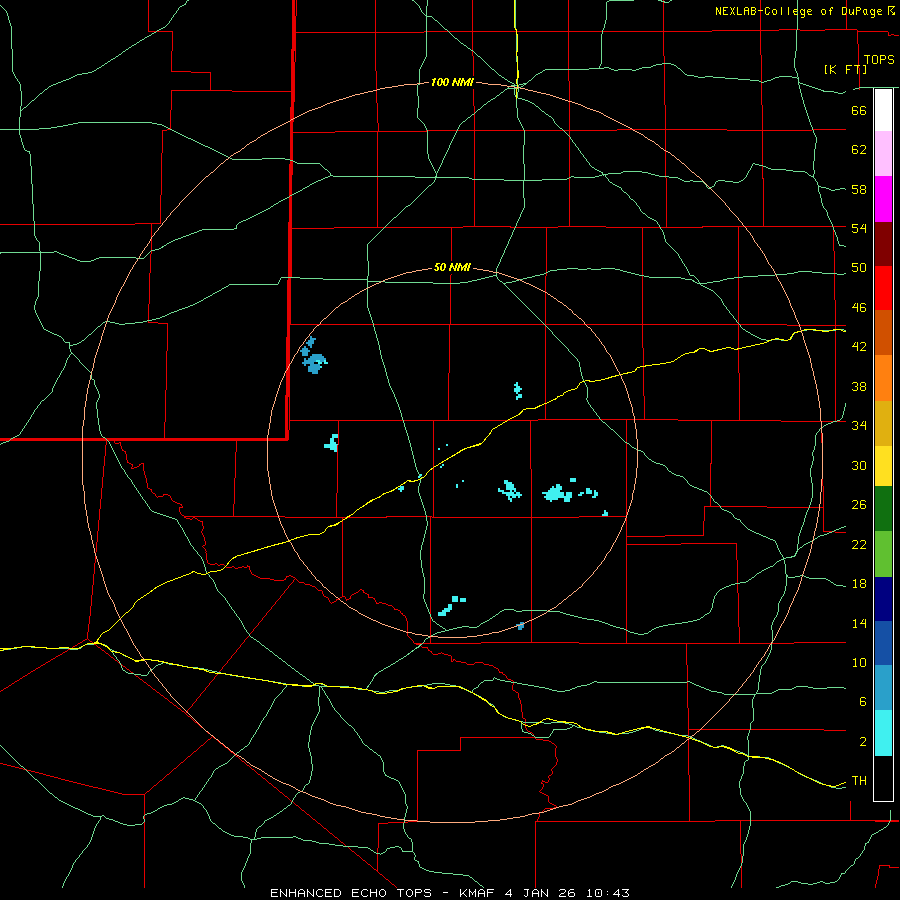Viewport: 900px width, 900px height.
Task: Click the 46 legend value
Action: pos(859,308)
